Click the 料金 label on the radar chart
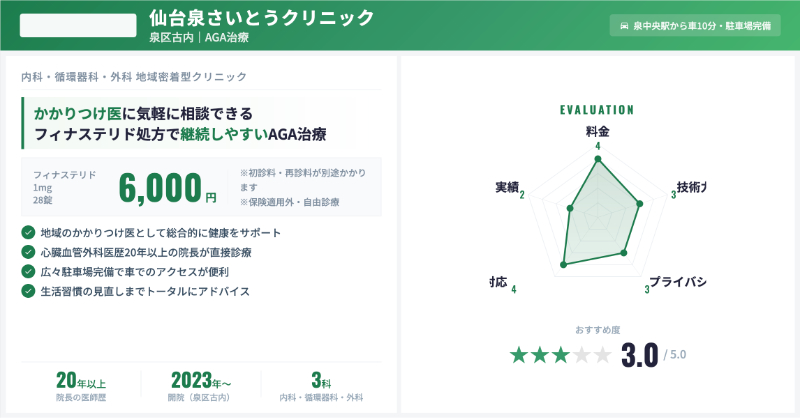Viewport: 800px width, 418px height. [597, 130]
